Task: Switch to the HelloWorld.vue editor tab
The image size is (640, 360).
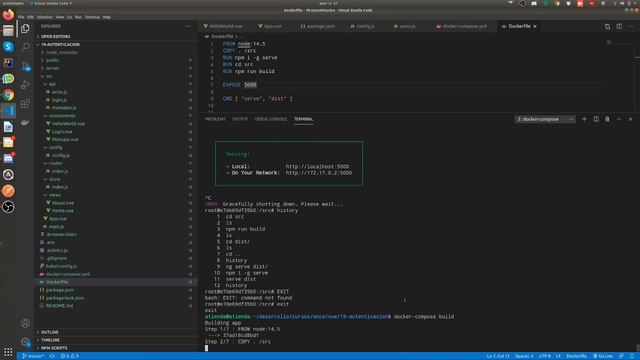Action: [x=225, y=26]
